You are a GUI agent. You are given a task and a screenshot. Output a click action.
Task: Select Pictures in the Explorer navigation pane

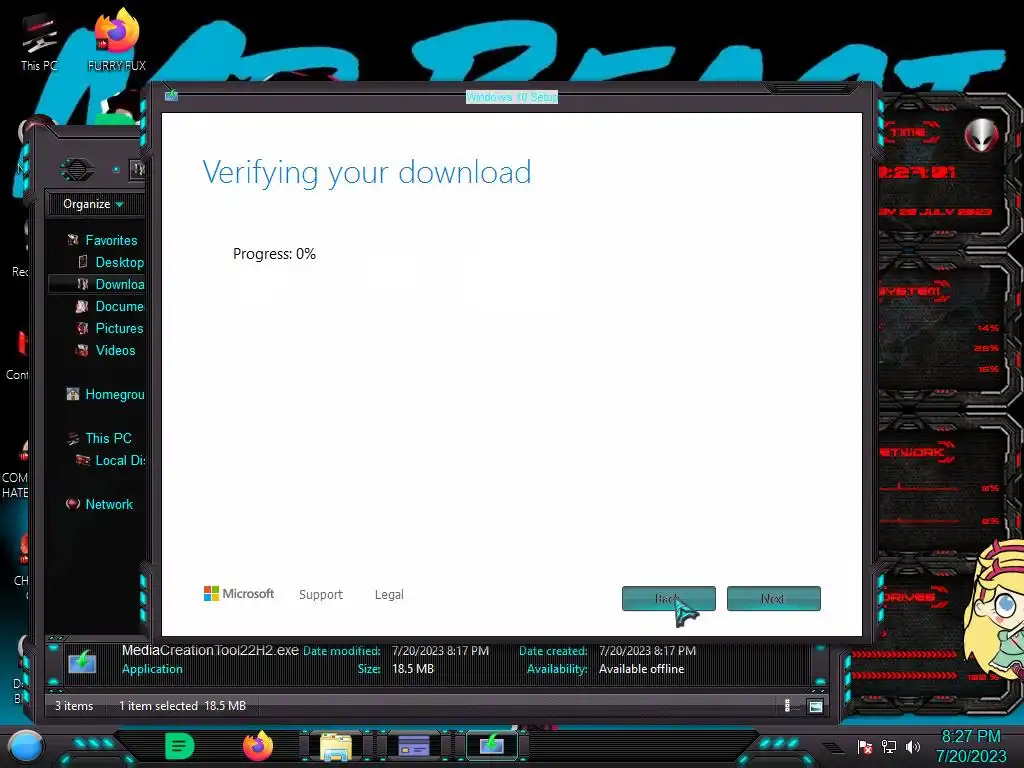click(x=119, y=328)
